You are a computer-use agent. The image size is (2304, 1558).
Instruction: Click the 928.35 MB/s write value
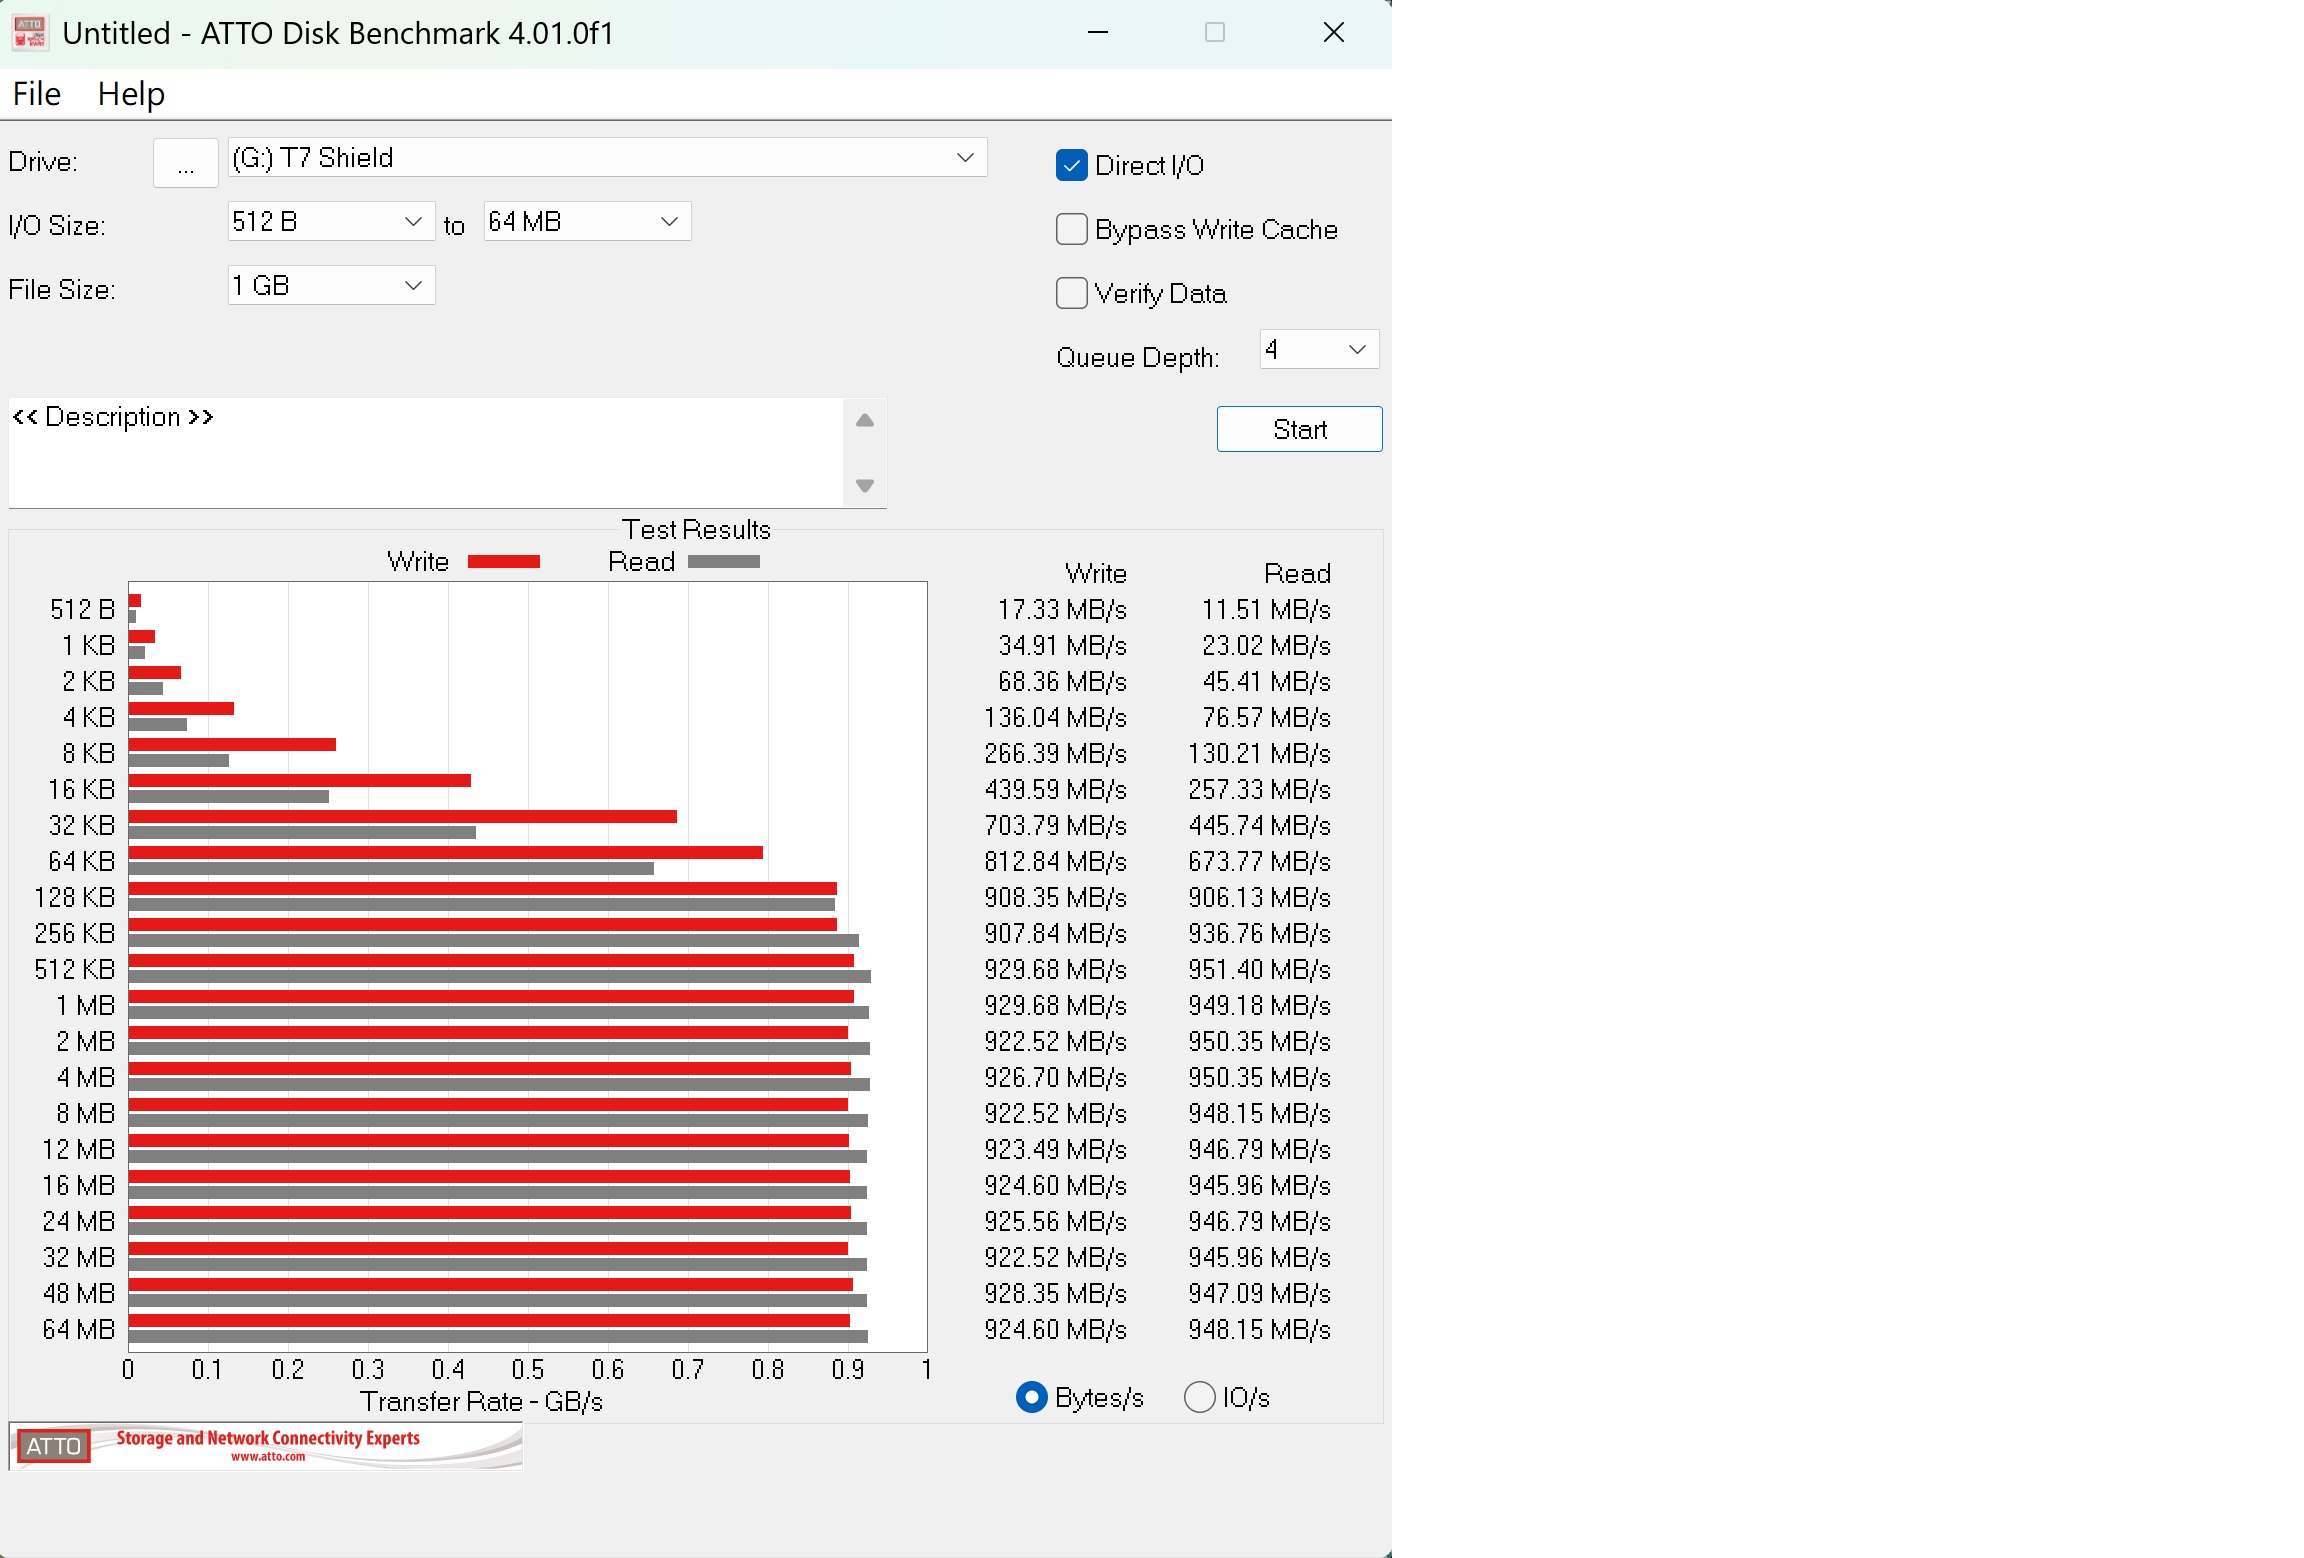1056,1294
